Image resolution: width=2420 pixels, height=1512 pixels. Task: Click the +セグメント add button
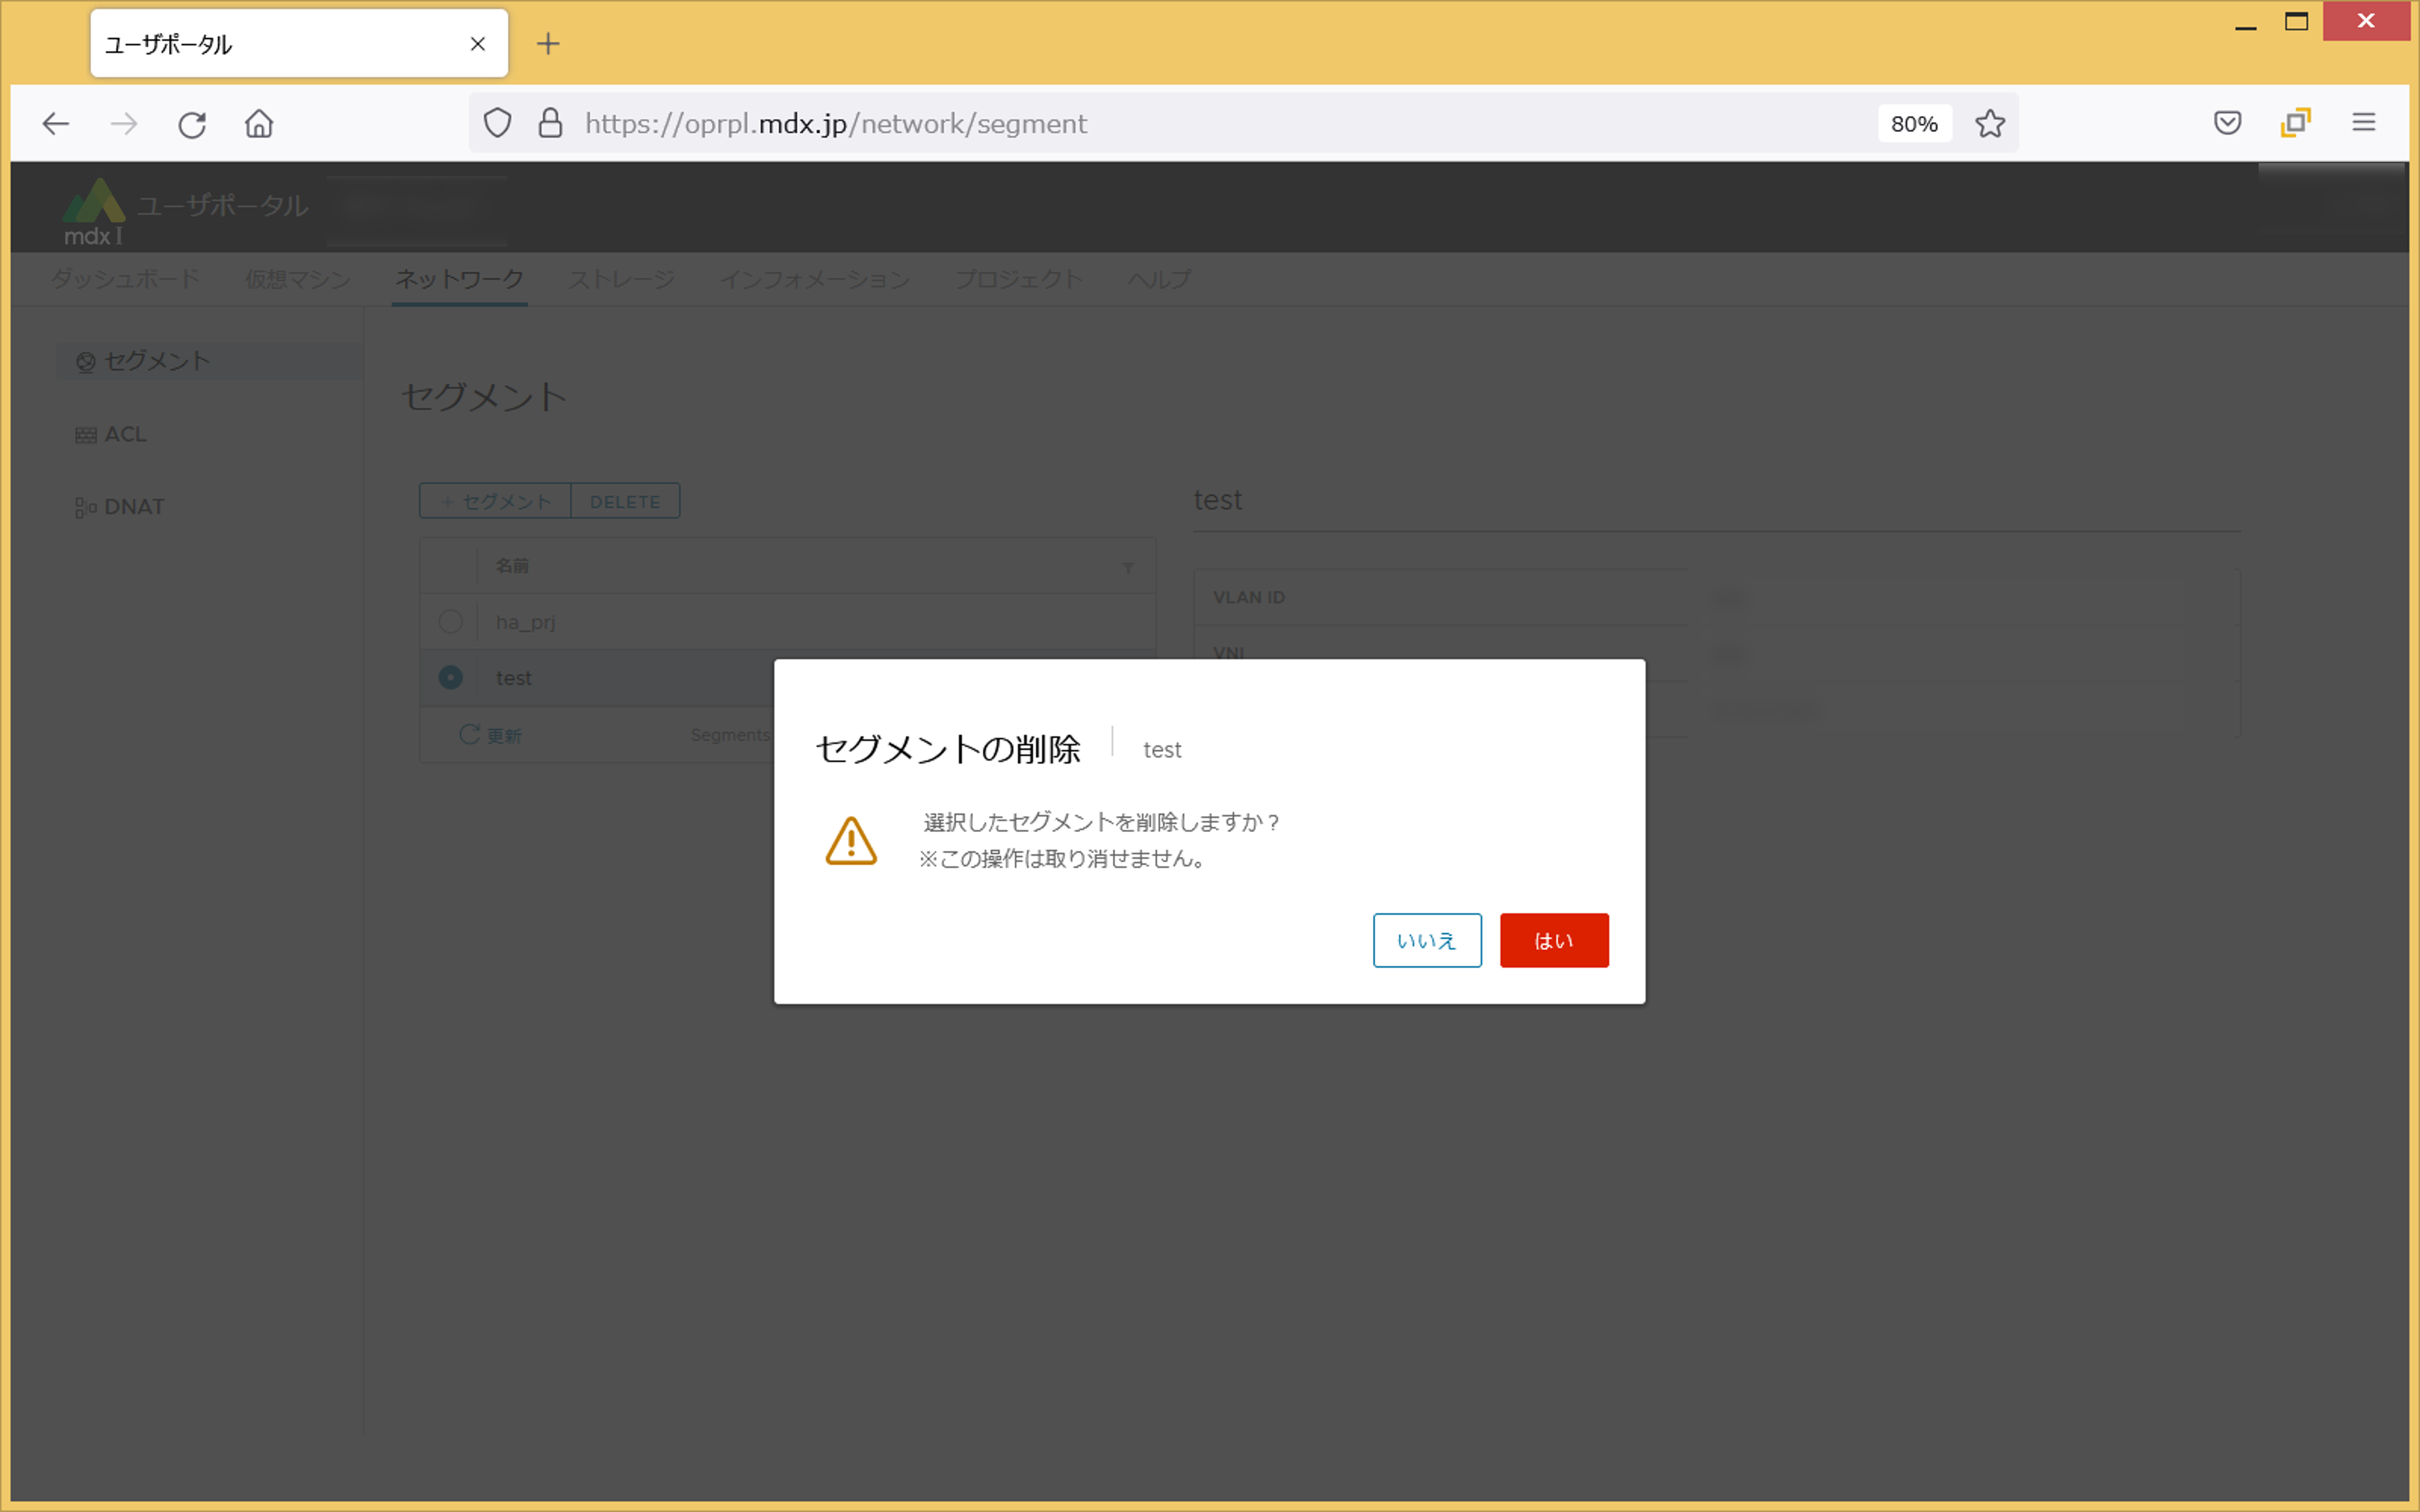point(495,501)
